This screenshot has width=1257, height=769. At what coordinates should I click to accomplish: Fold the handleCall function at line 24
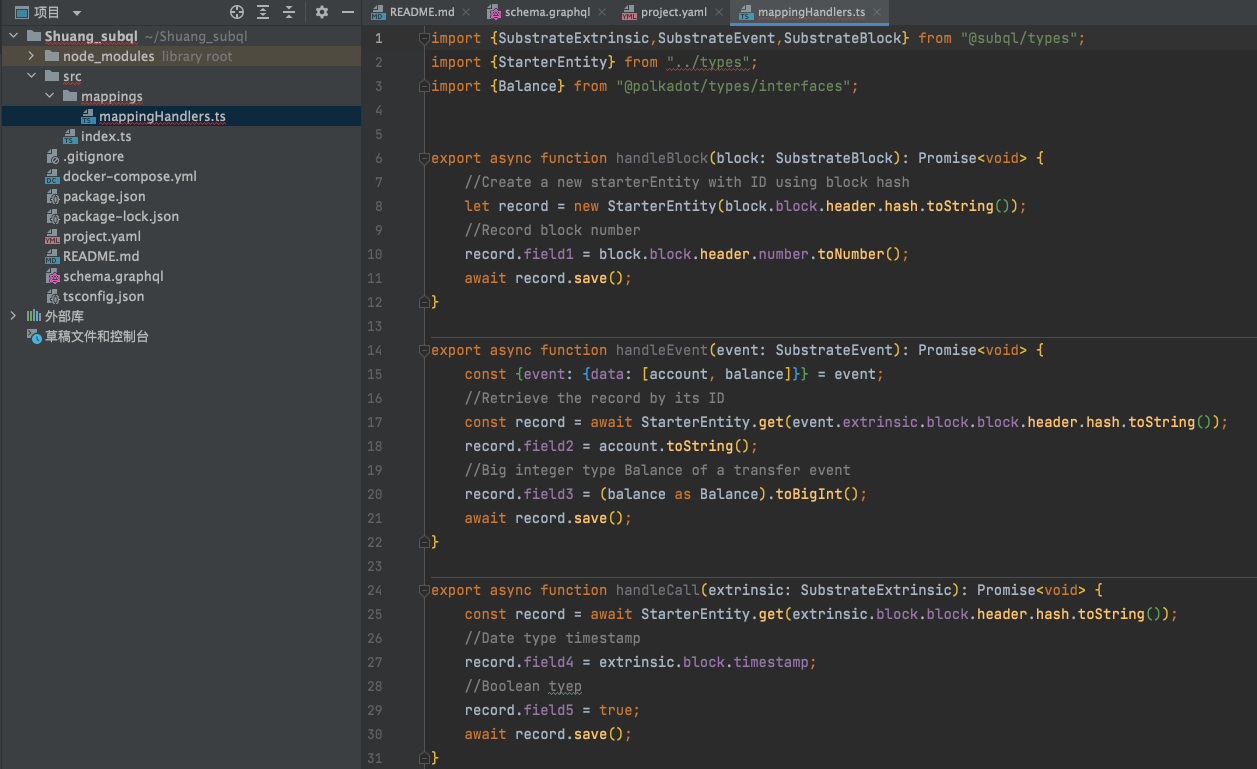tap(424, 590)
